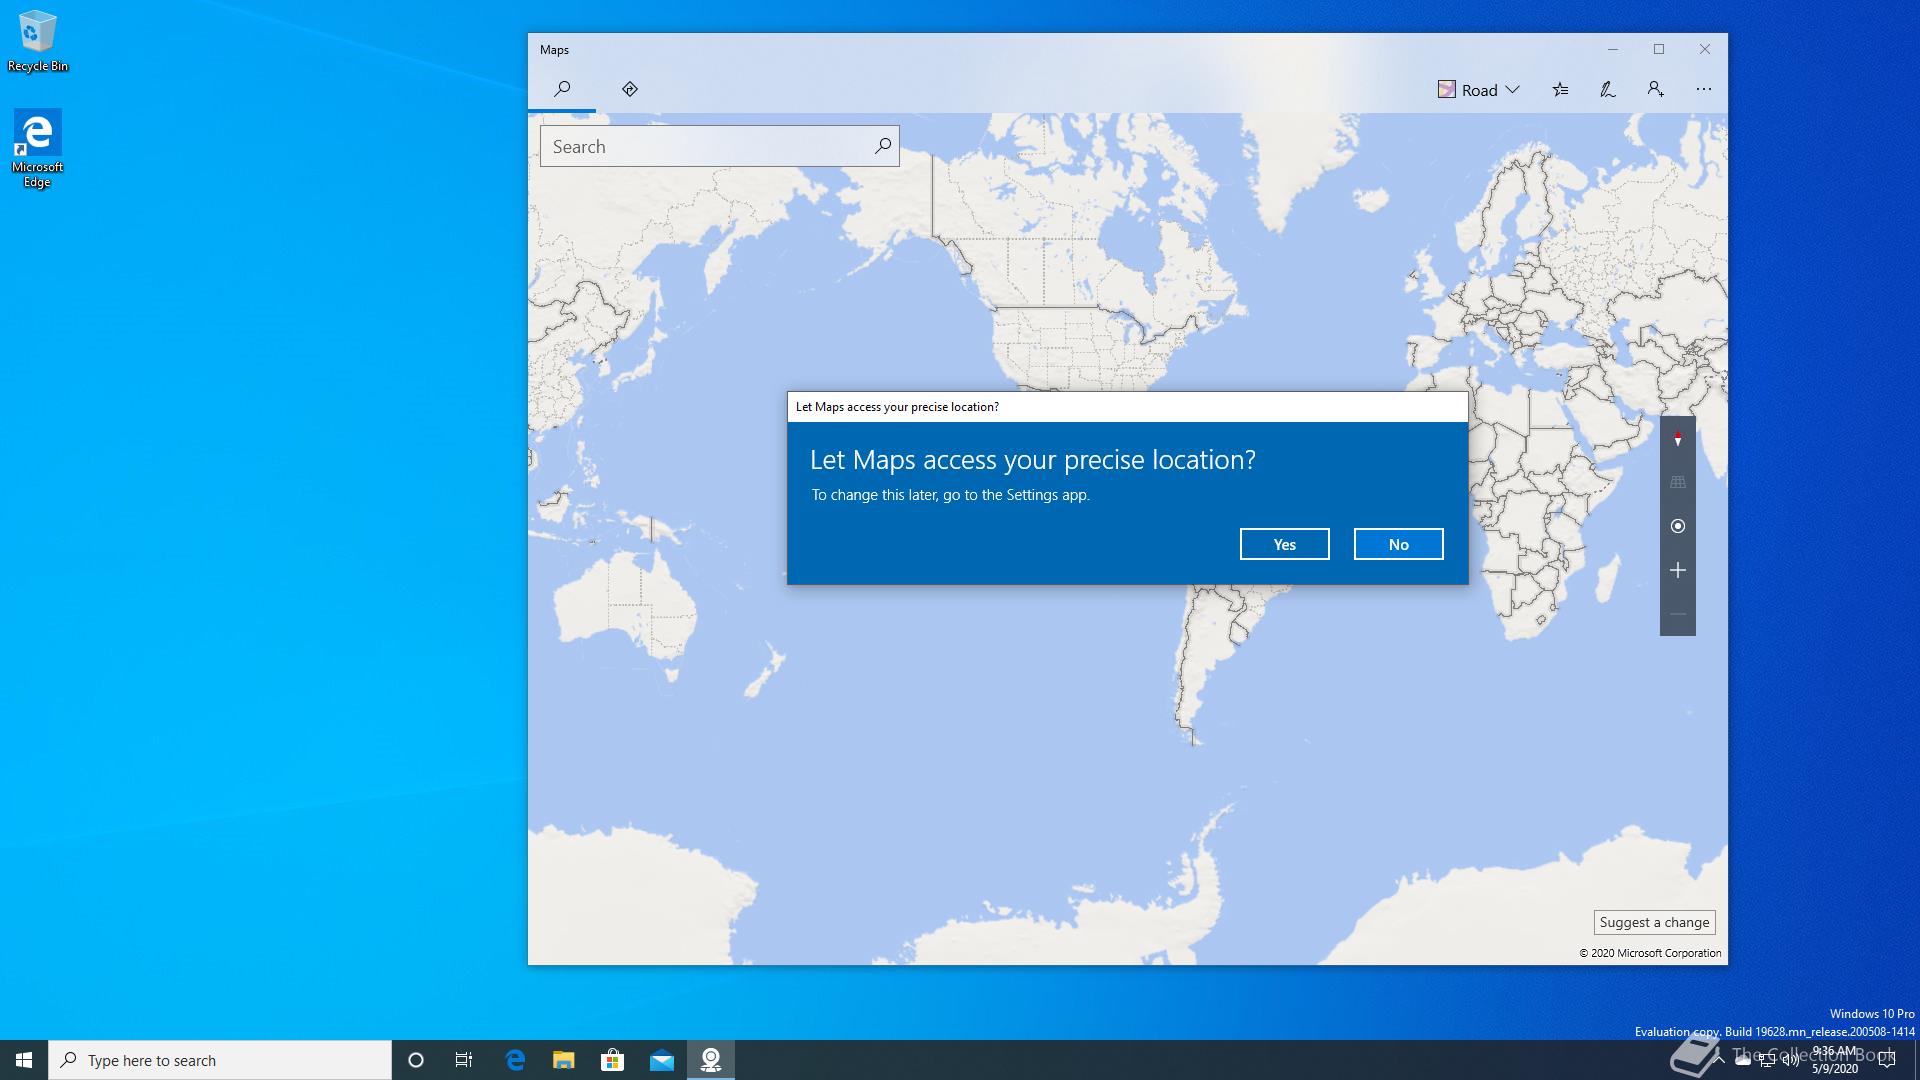Click the Maps app taskbar icon
Viewport: 1920px width, 1080px height.
tap(711, 1060)
